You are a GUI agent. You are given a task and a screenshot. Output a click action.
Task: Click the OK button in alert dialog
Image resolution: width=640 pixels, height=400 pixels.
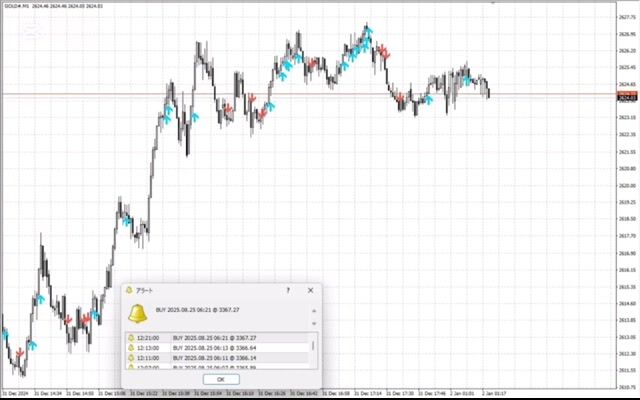[x=221, y=379]
